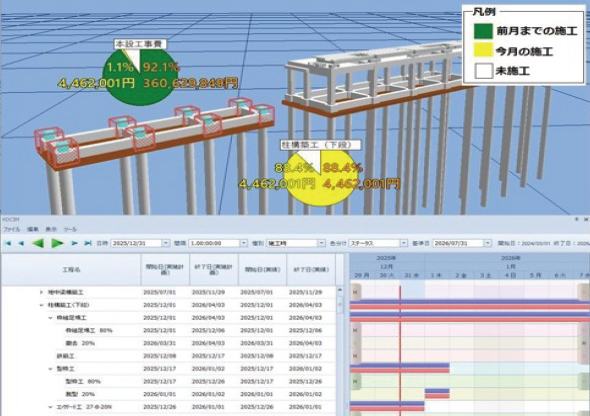Open the ツール menu
Image resolution: width=590 pixels, height=416 pixels.
click(70, 229)
